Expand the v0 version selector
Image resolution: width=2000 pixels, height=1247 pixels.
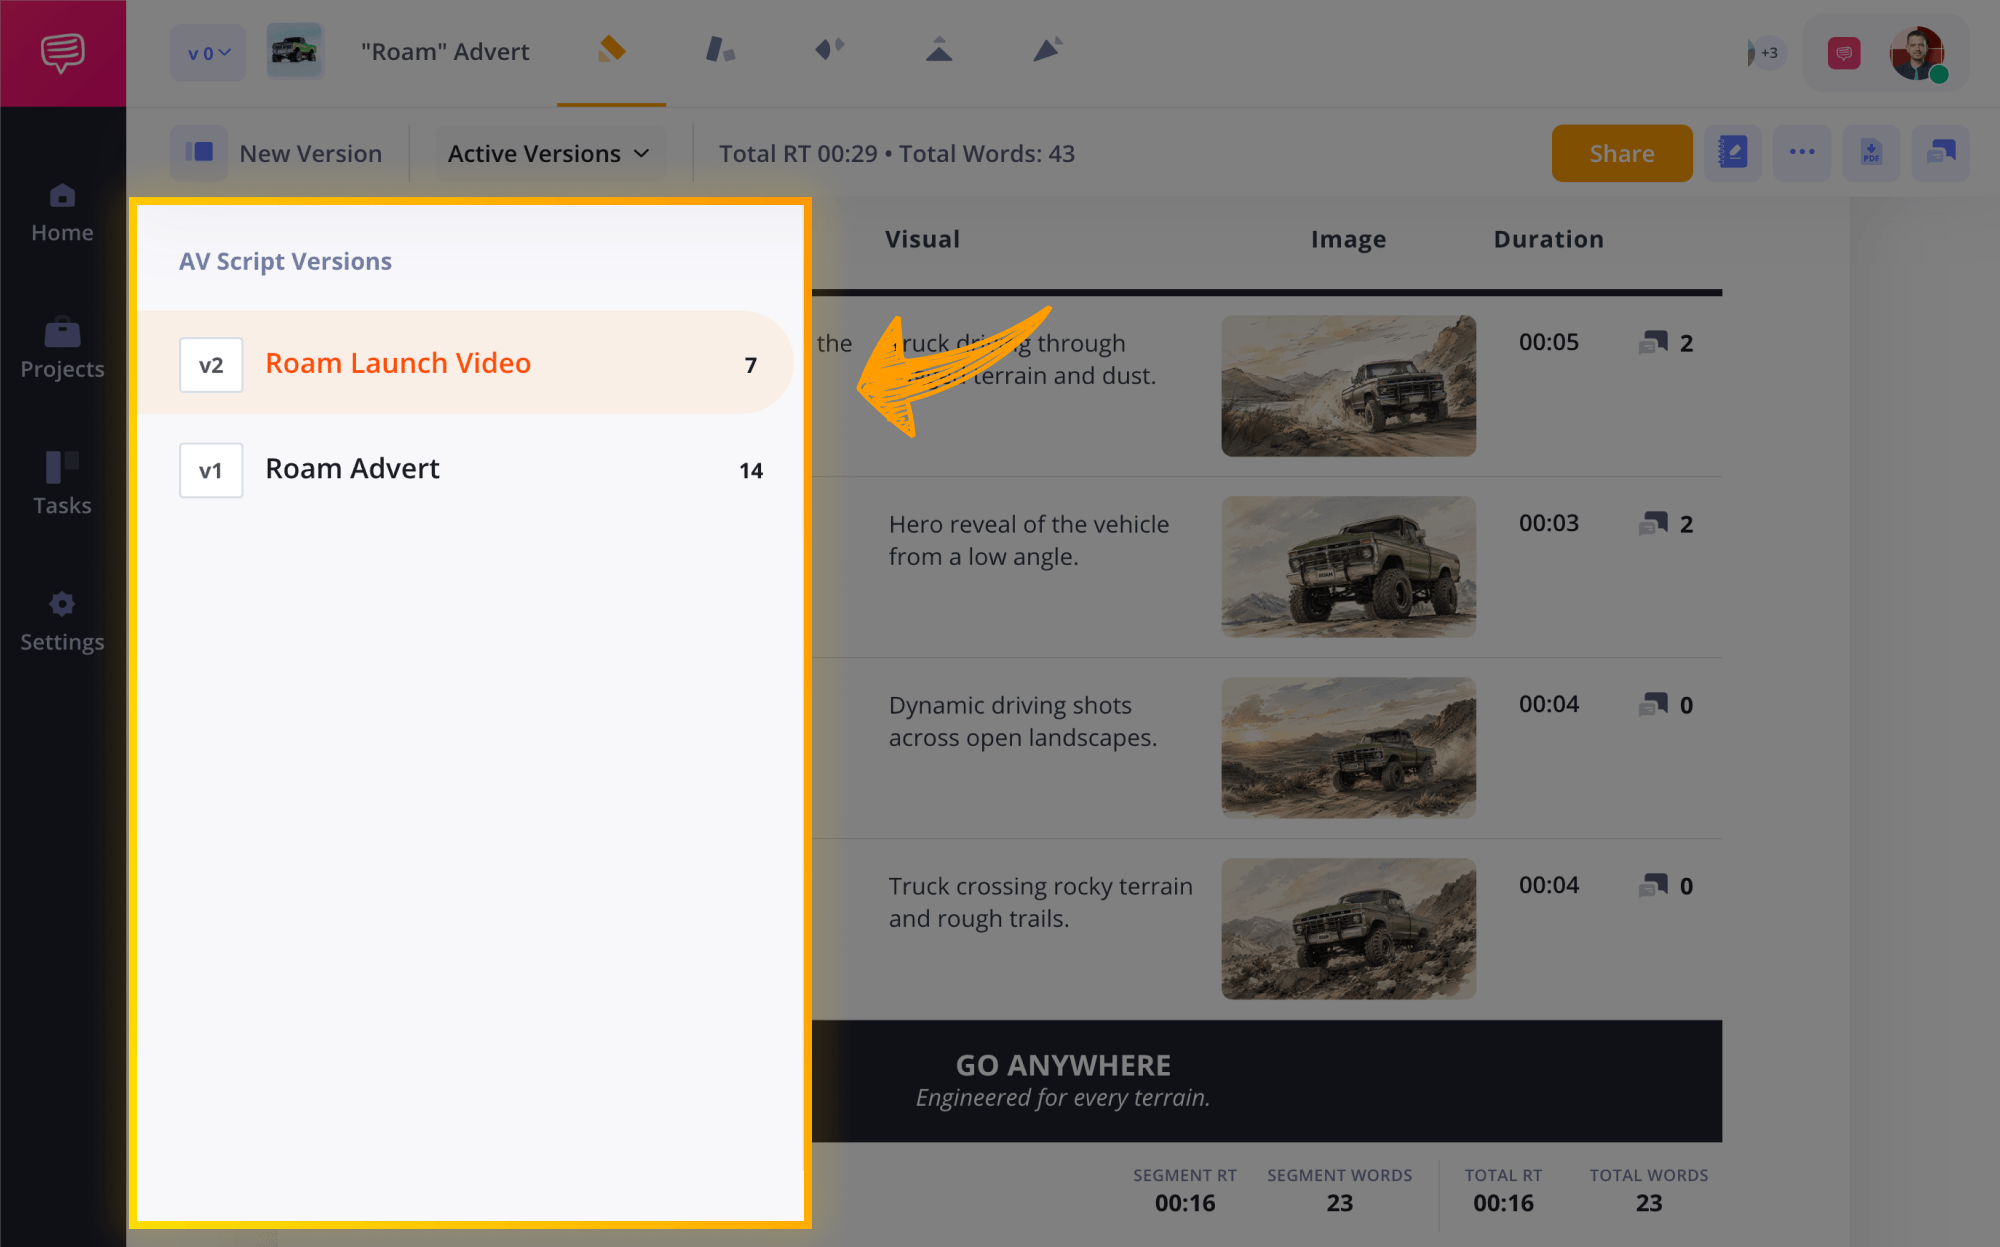tap(208, 53)
